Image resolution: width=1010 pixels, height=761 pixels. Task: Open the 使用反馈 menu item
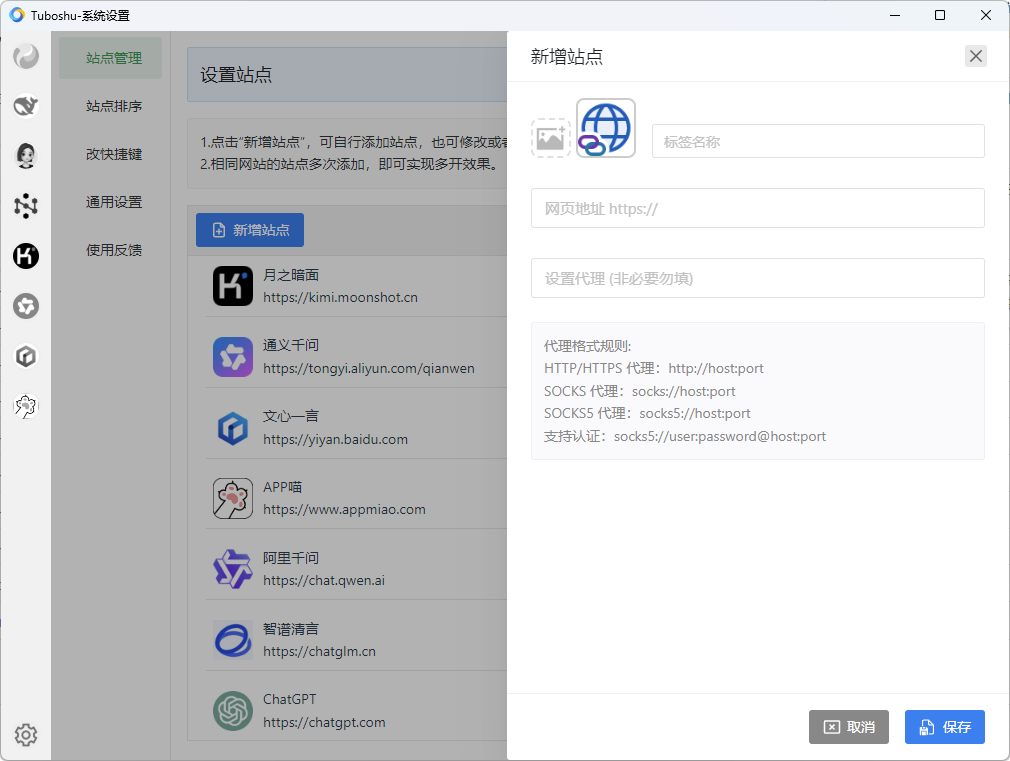click(x=114, y=250)
